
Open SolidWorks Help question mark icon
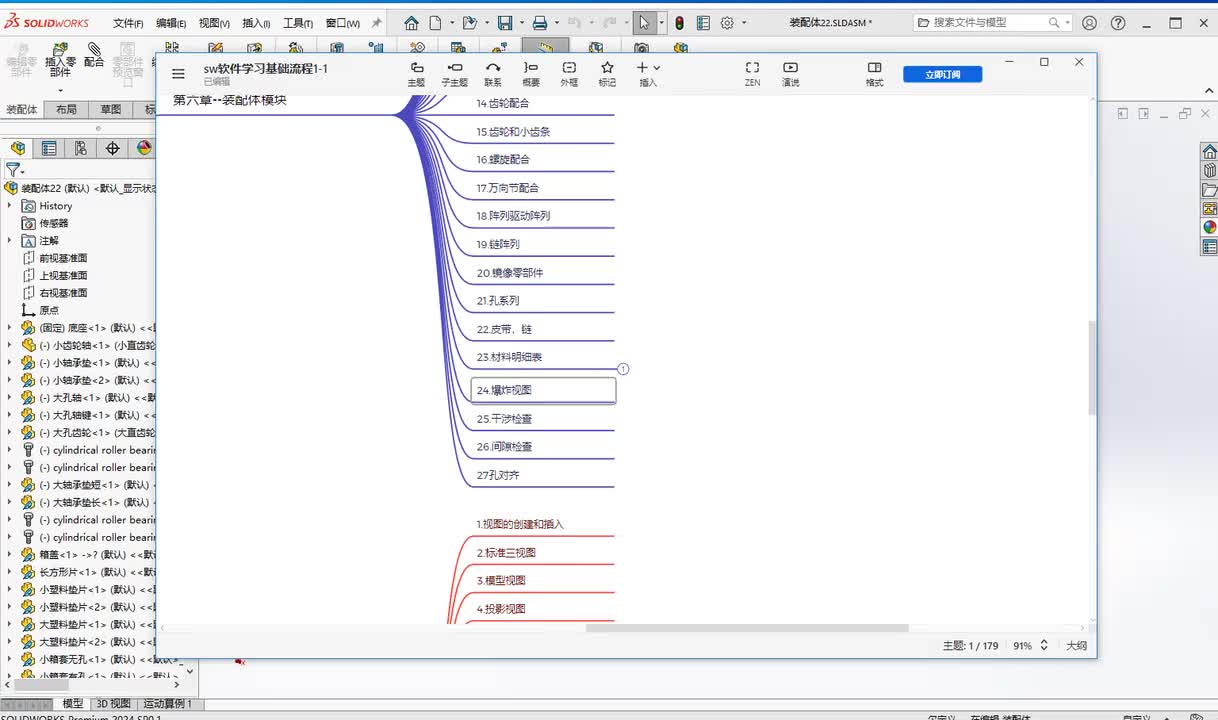tap(1119, 23)
